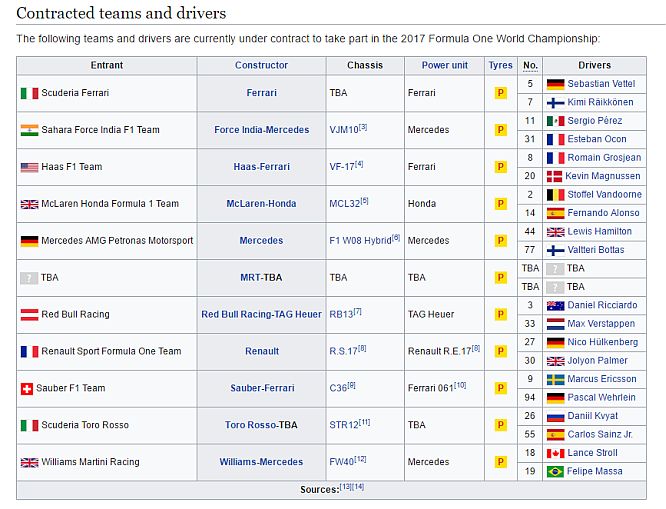This screenshot has width=666, height=509.
Task: Open the Power unit column header link
Action: click(444, 65)
